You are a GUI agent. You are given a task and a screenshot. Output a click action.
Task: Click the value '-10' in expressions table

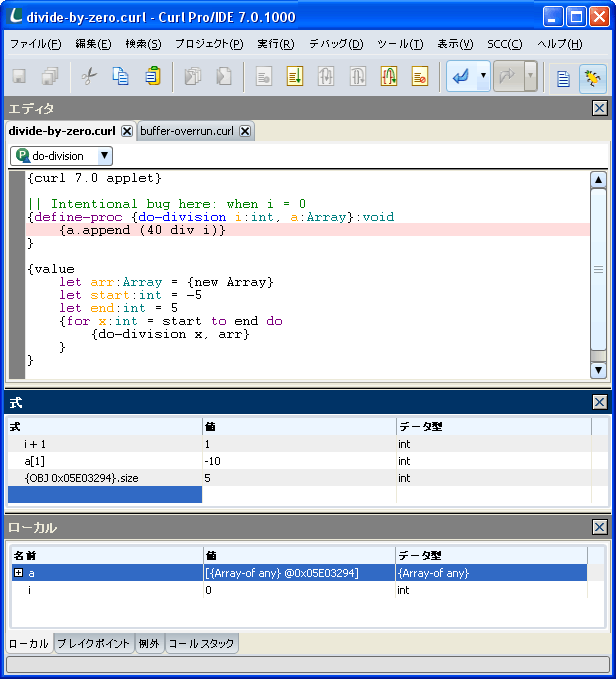213,461
